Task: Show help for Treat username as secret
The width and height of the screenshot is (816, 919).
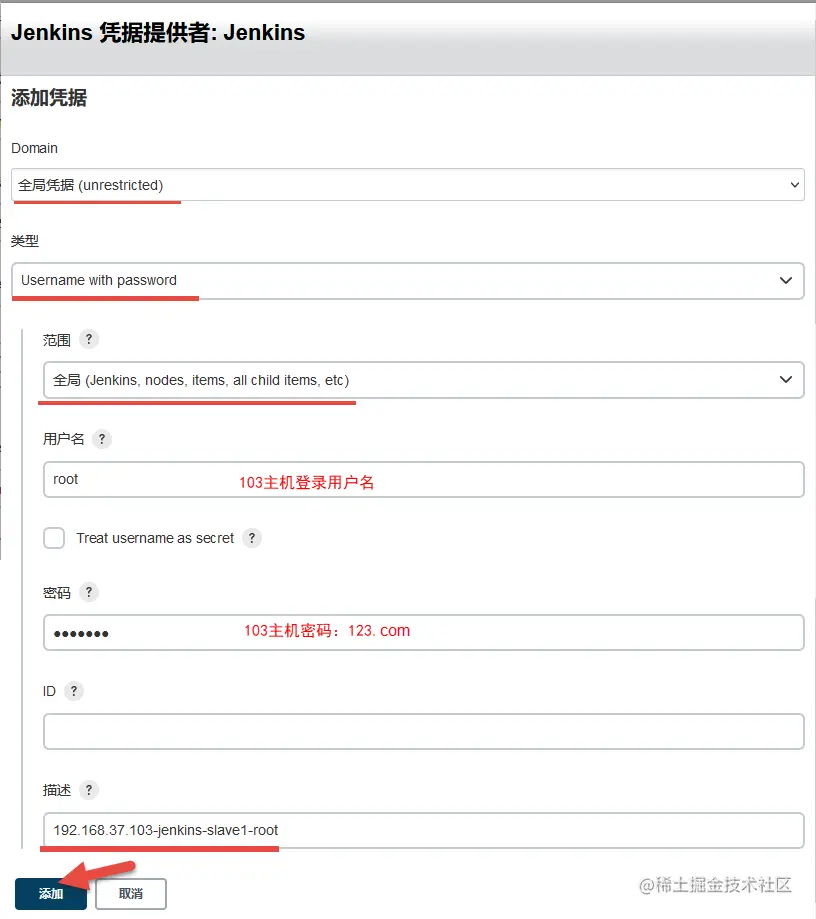Action: pos(252,538)
